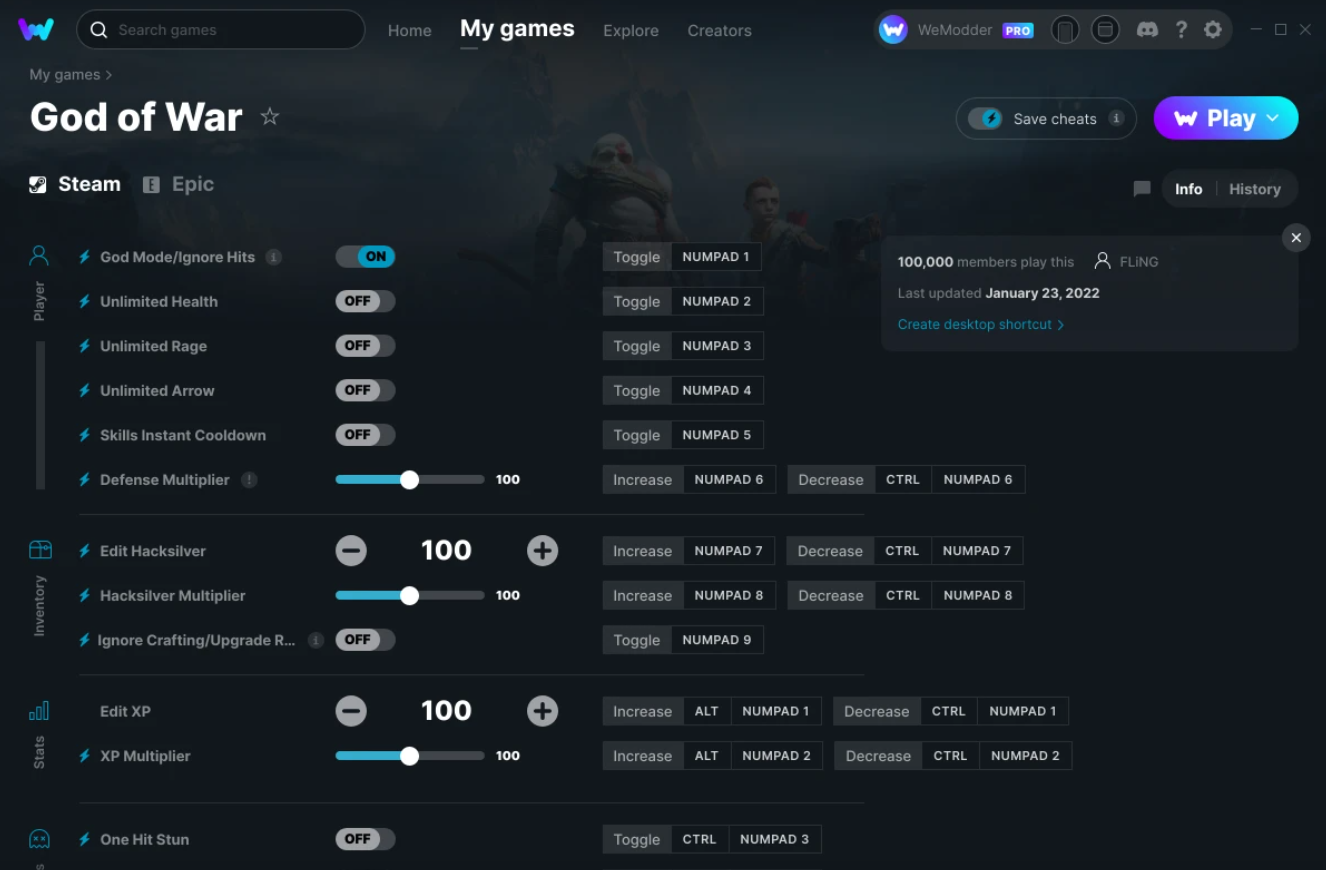
Task: Click Increase ALT NUMPAD 2 for XP Multiplier
Action: click(753, 756)
